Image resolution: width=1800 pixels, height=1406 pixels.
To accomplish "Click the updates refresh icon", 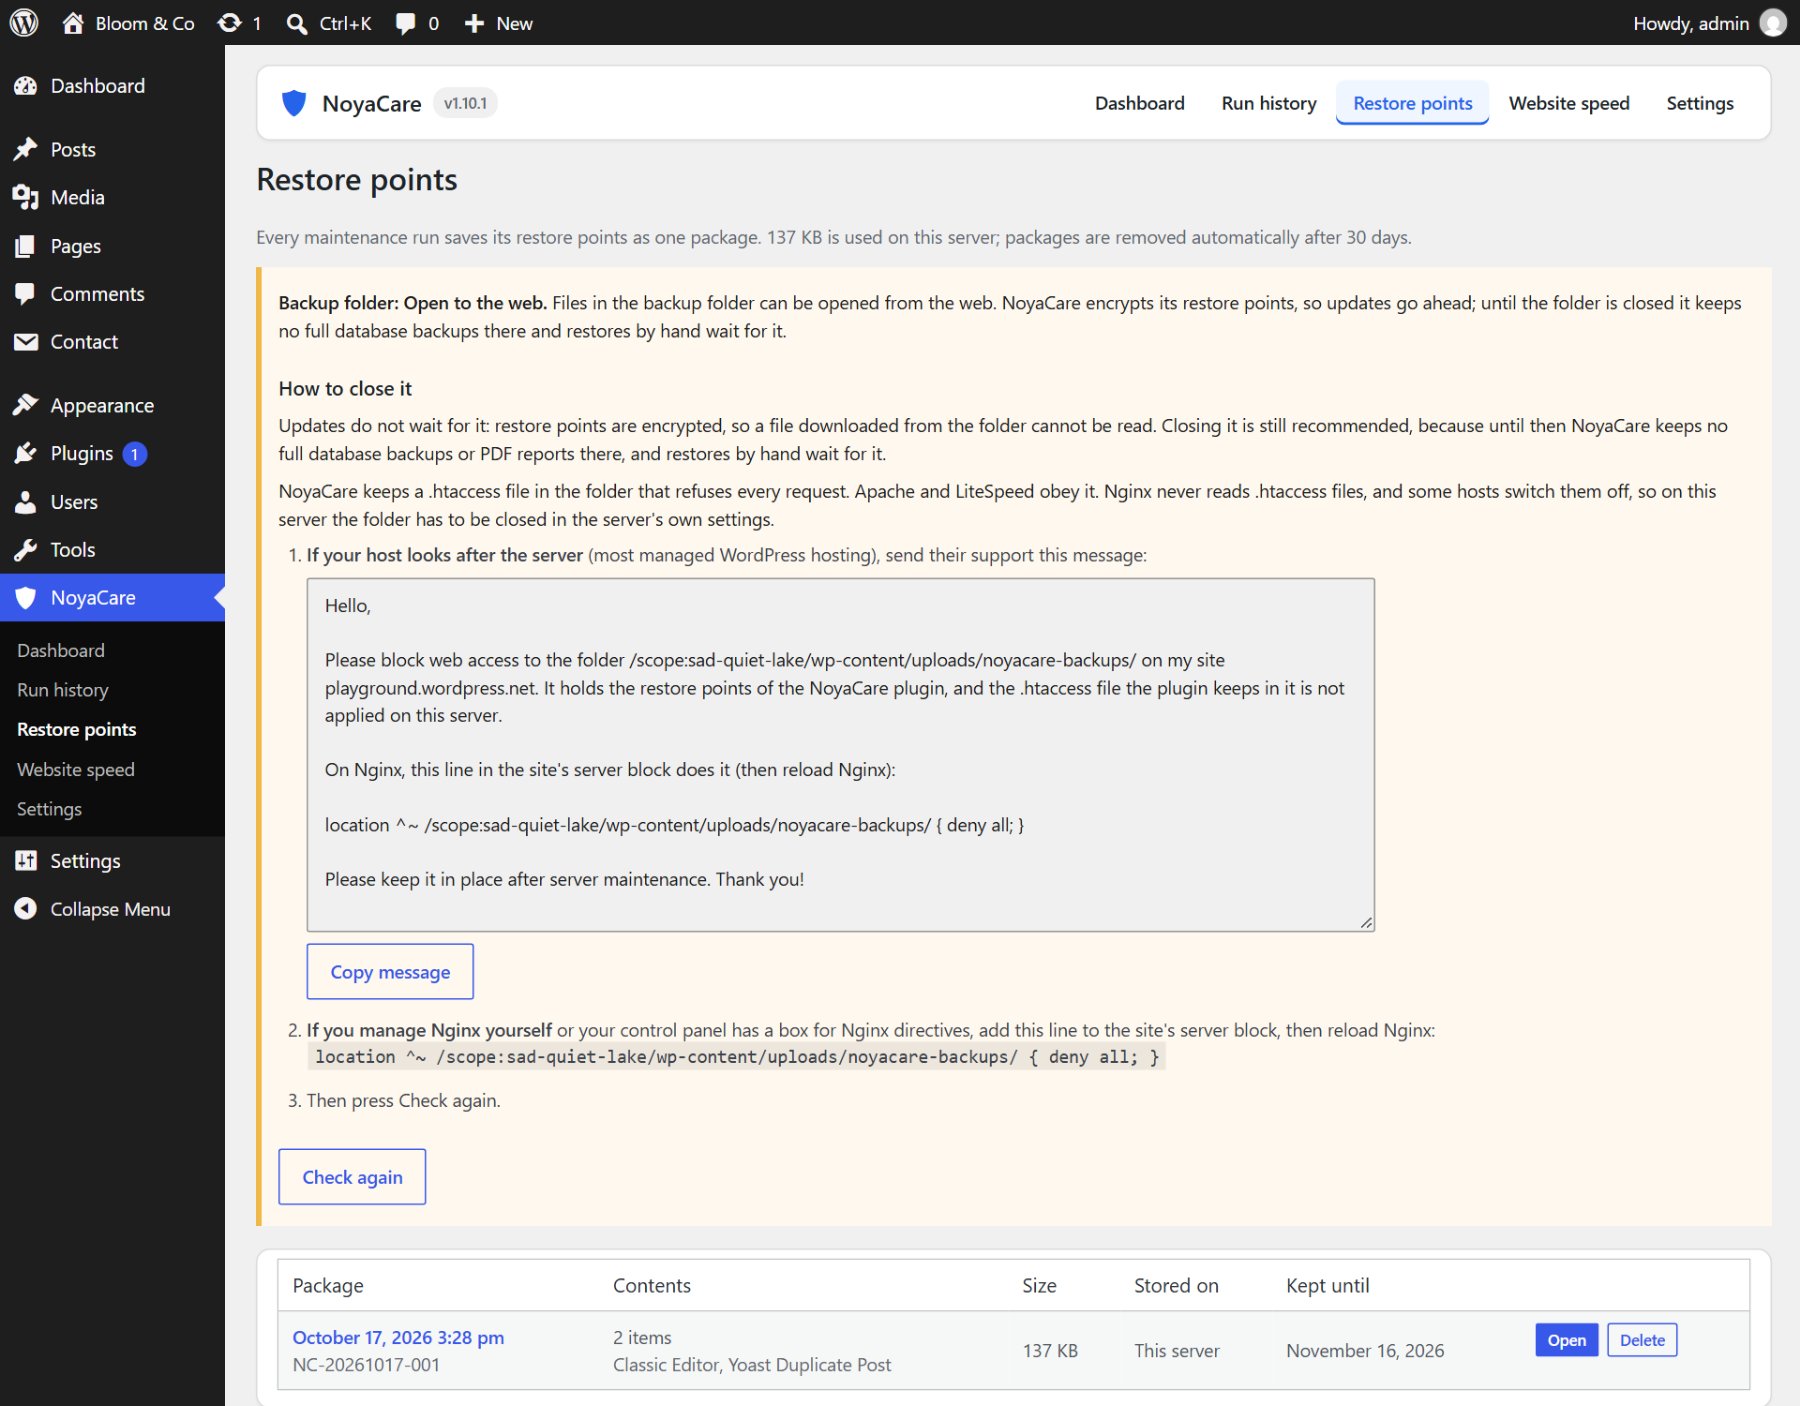I will point(230,22).
